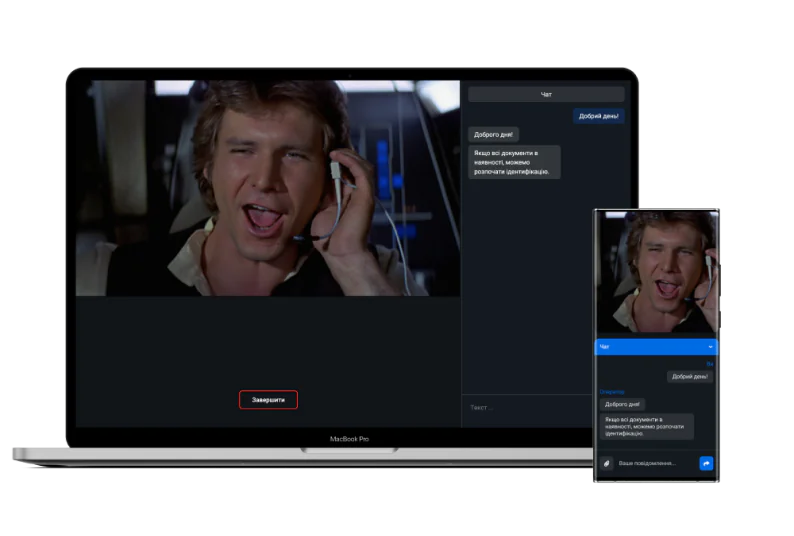Click the phone video preview
Image resolution: width=794 pixels, height=536 pixels.
(656, 272)
